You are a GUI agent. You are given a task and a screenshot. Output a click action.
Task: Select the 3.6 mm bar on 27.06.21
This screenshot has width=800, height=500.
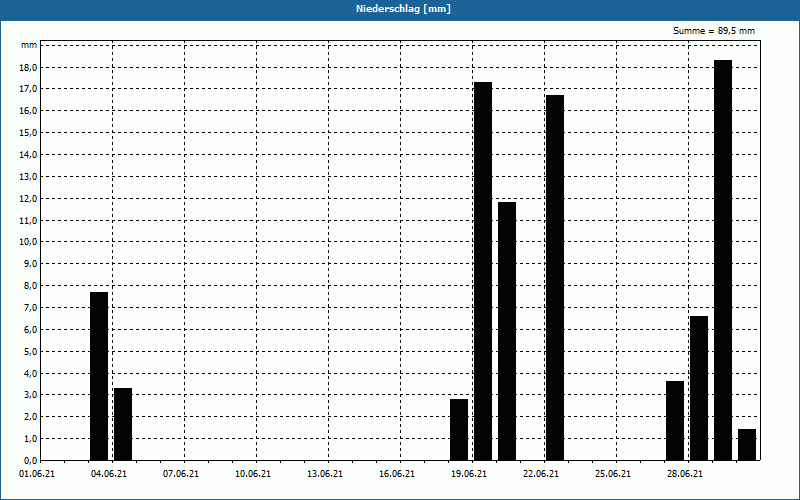coord(675,421)
